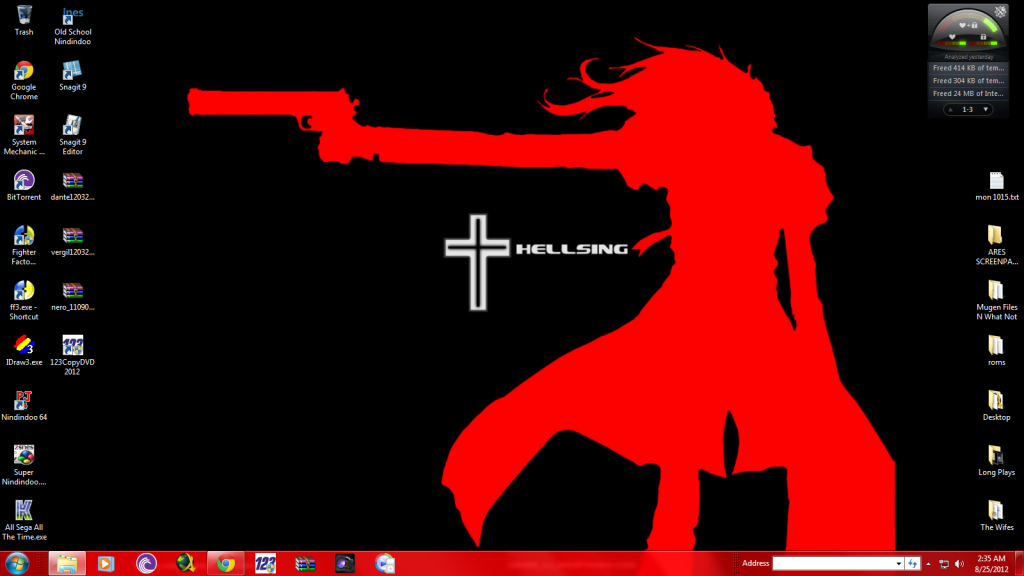1024x576 pixels.
Task: Open Windows Explorer from the taskbar
Action: tap(67, 563)
